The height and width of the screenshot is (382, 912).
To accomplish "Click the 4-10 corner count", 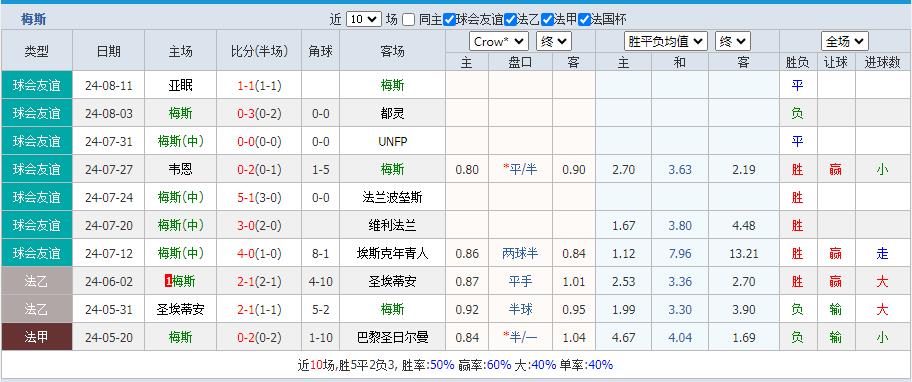I will 320,281.
